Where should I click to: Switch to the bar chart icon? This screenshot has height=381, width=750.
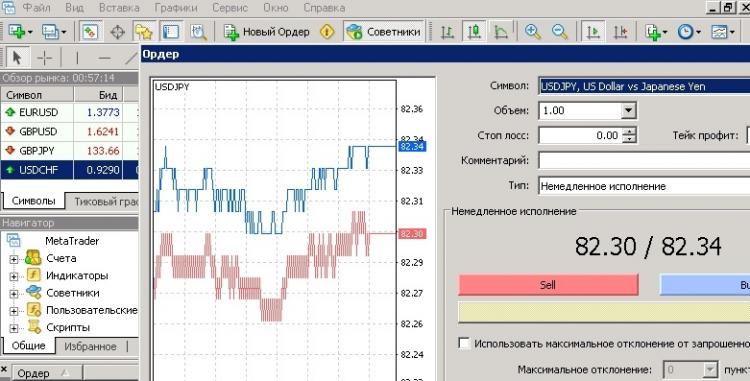tap(447, 32)
